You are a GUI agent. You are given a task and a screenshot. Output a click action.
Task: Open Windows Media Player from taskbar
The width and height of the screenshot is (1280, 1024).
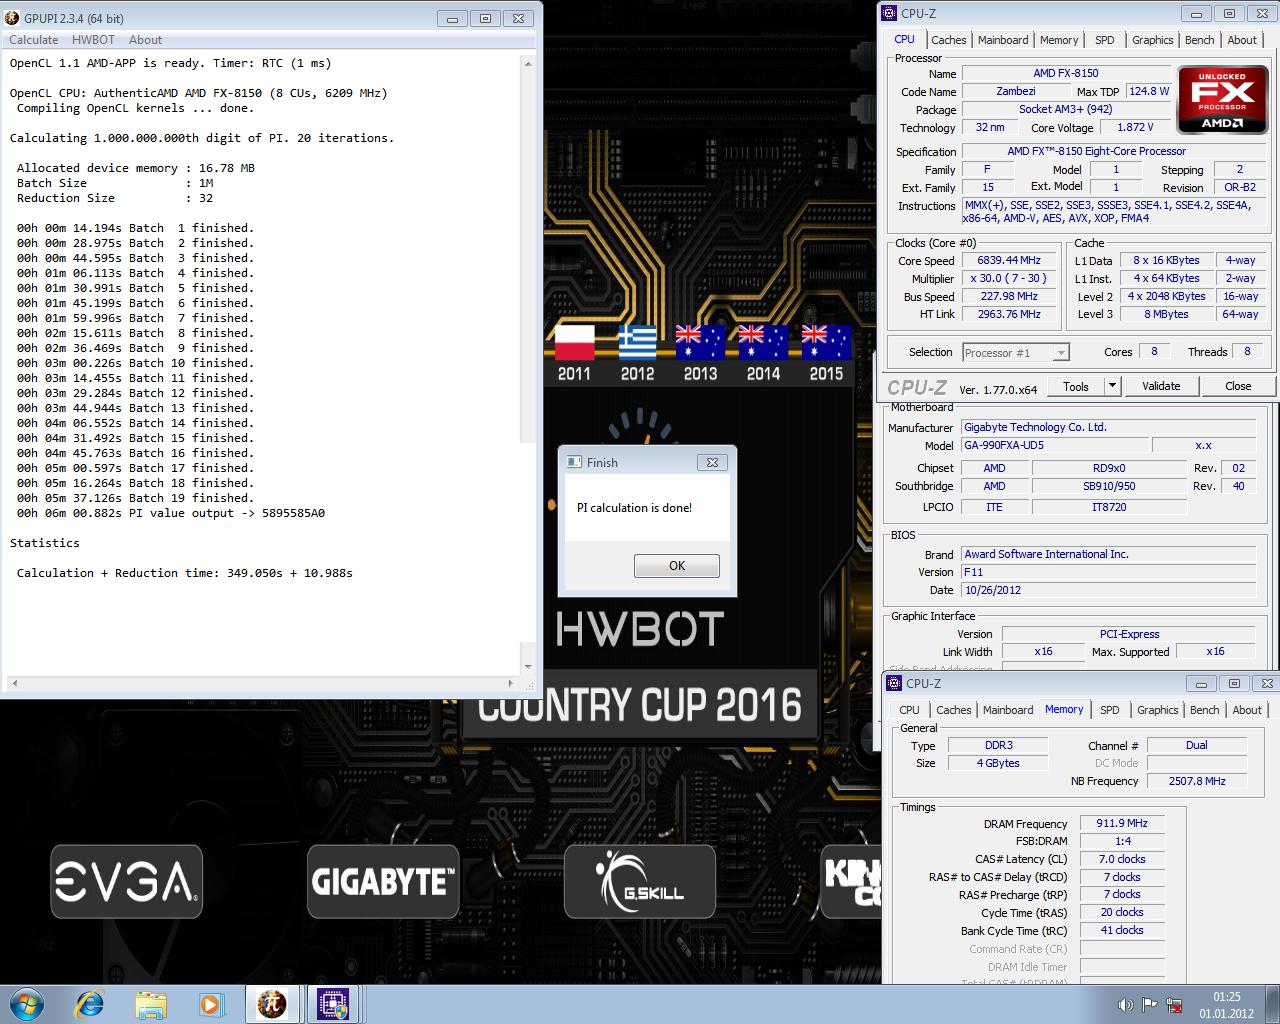coord(211,1003)
